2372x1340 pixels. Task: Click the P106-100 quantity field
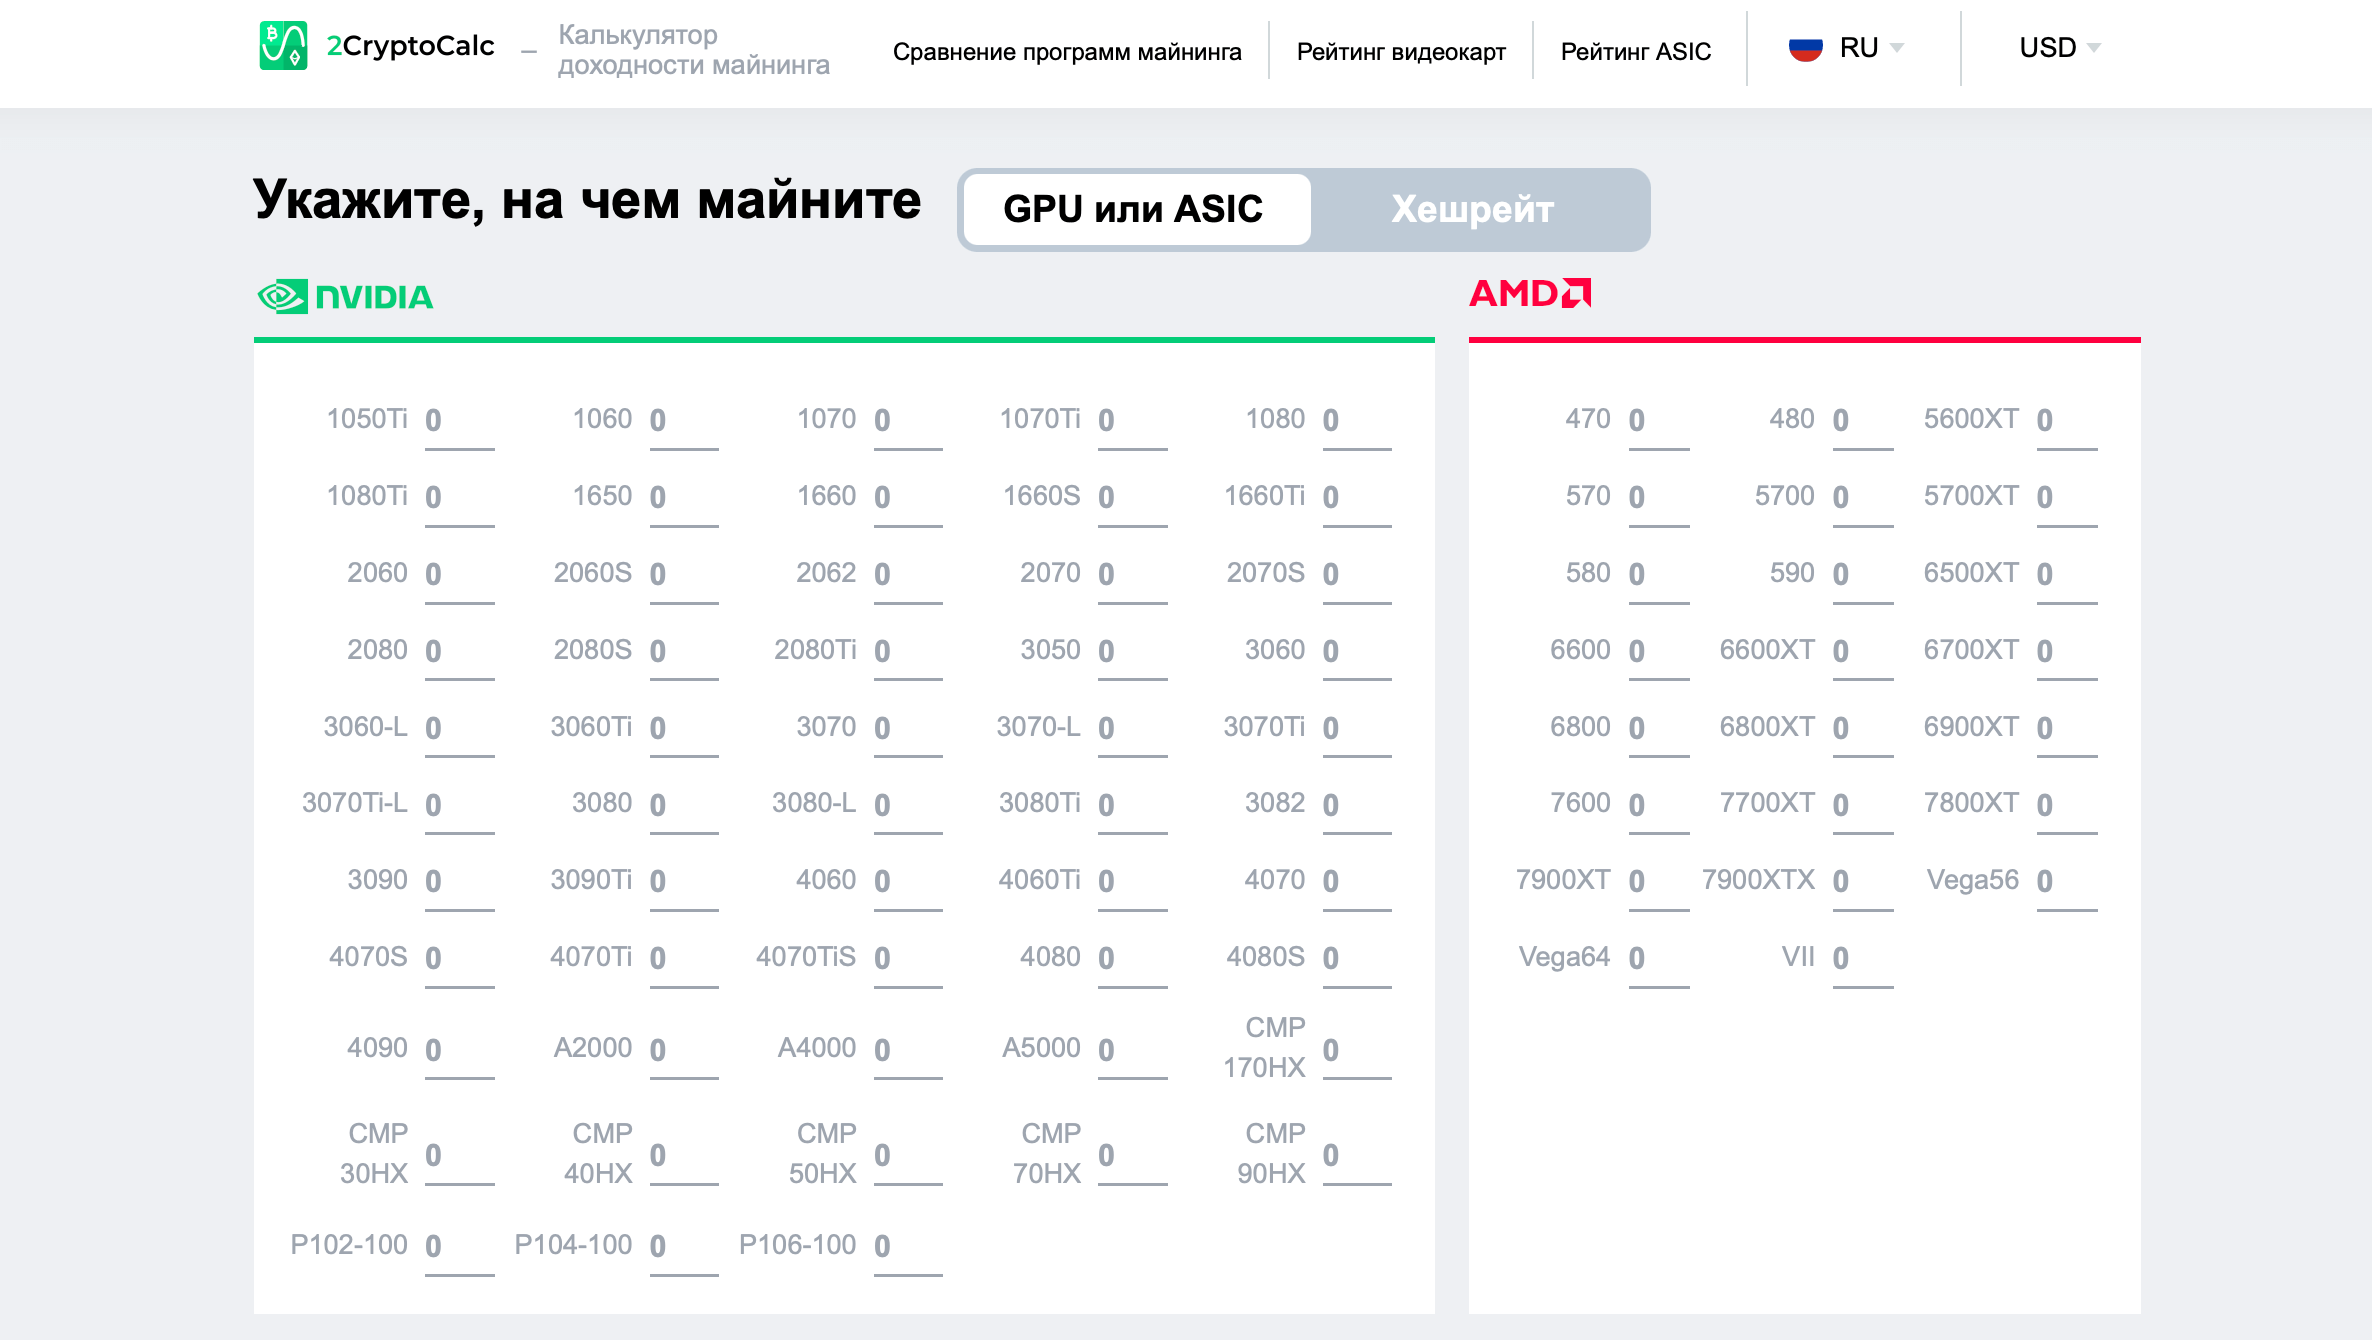(x=908, y=1247)
